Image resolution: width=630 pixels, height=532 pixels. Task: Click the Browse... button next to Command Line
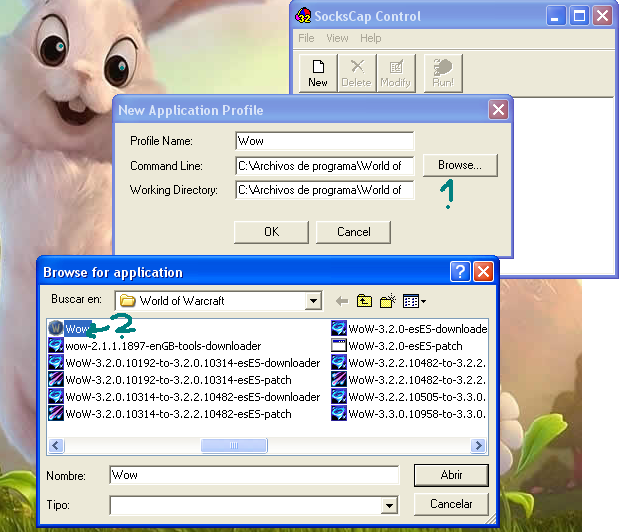460,165
